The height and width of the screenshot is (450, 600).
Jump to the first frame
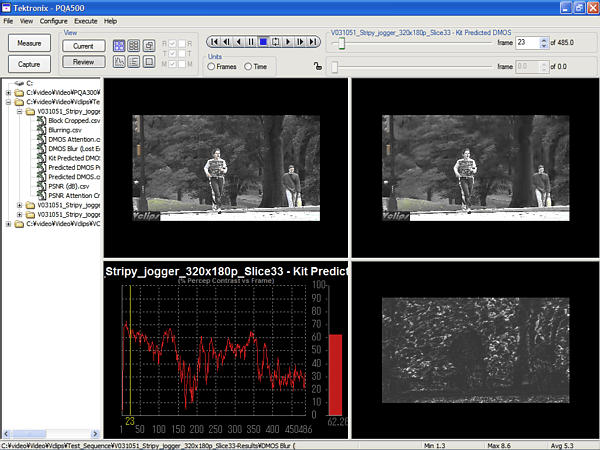point(212,42)
